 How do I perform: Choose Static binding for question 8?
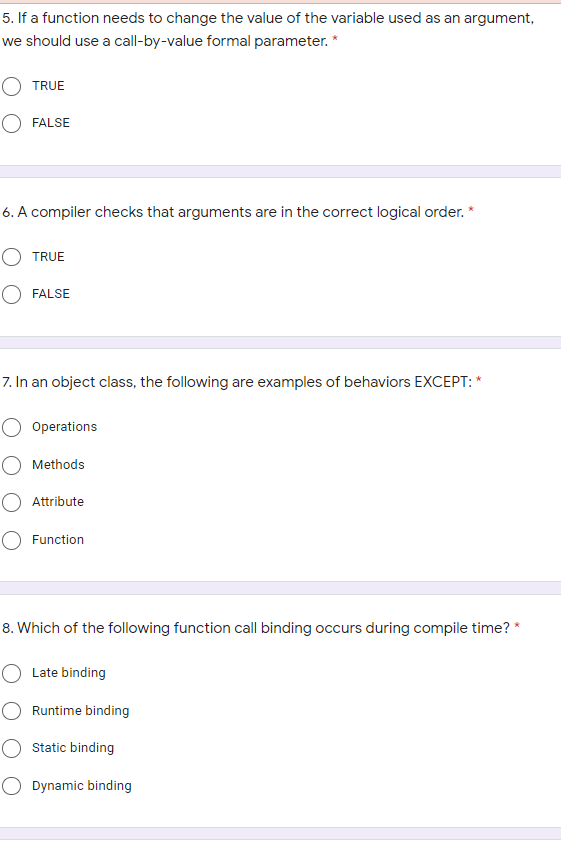(x=11, y=748)
